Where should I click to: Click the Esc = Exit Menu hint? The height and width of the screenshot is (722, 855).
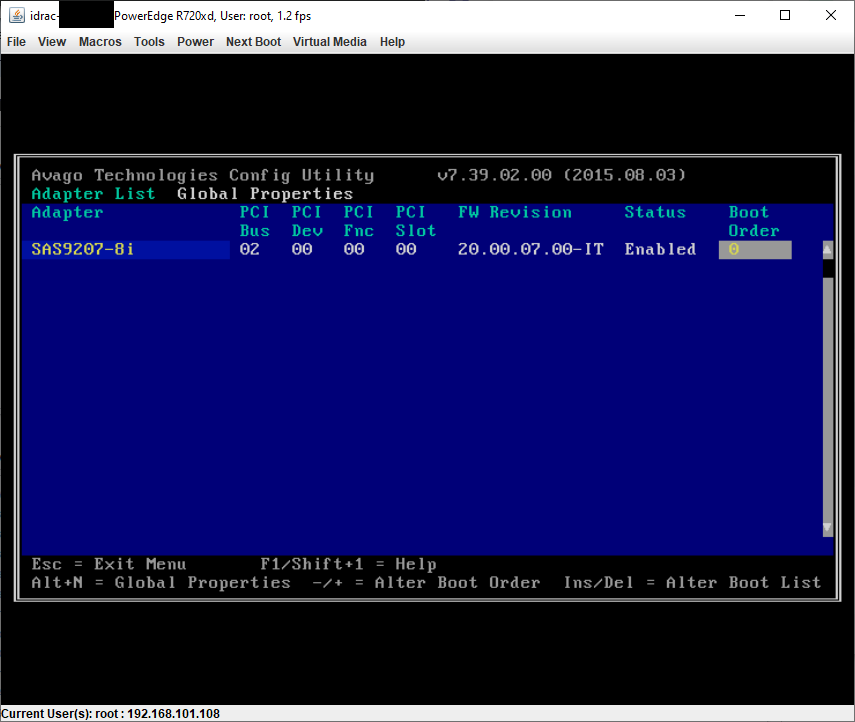click(109, 564)
